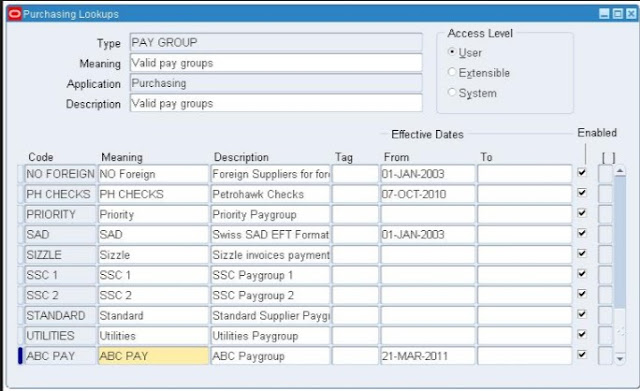Select the NO FOREIGN code cell
640x391 pixels.
(x=60, y=174)
